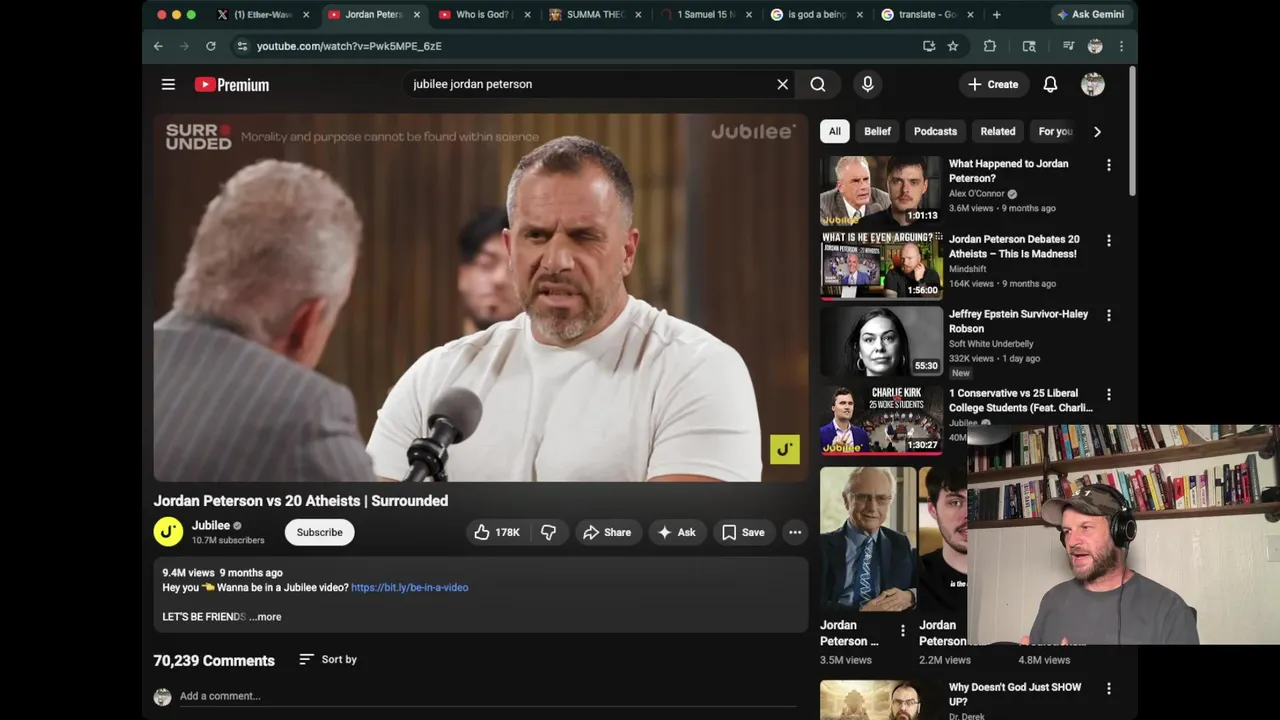This screenshot has width=1280, height=720.
Task: Select the For you filter chip
Action: 1055,131
